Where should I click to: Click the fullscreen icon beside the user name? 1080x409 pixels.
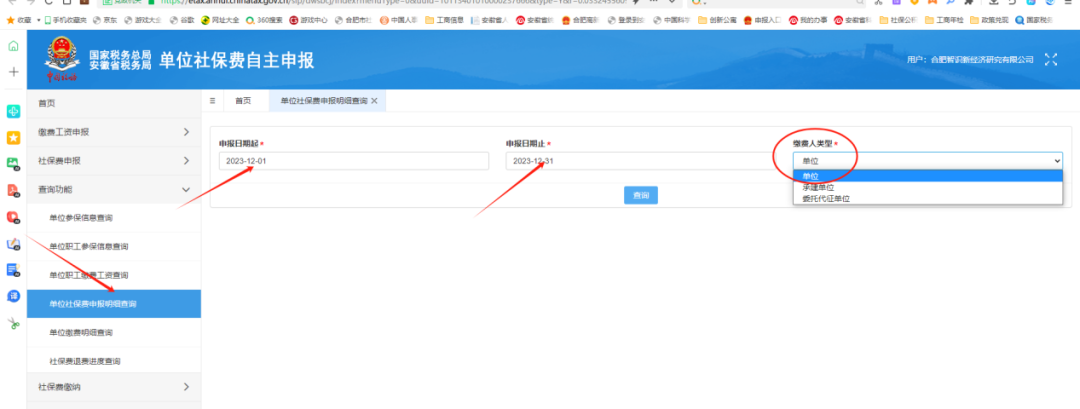click(x=1050, y=59)
